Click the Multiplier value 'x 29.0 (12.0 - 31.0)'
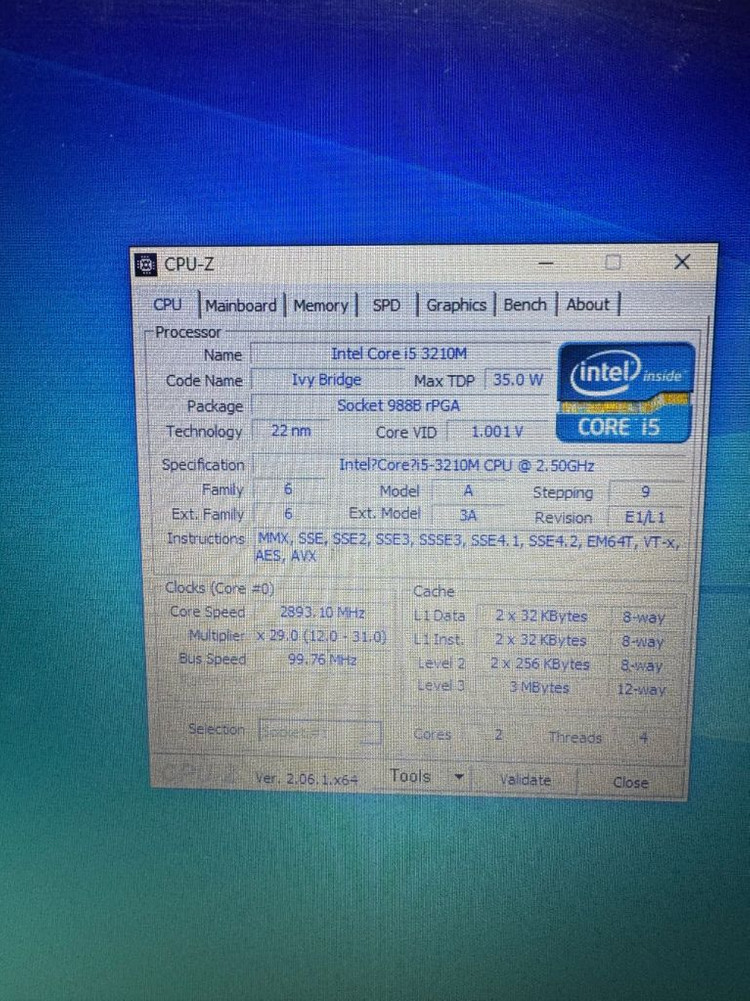Screen dimensions: 750x1001 (322, 636)
